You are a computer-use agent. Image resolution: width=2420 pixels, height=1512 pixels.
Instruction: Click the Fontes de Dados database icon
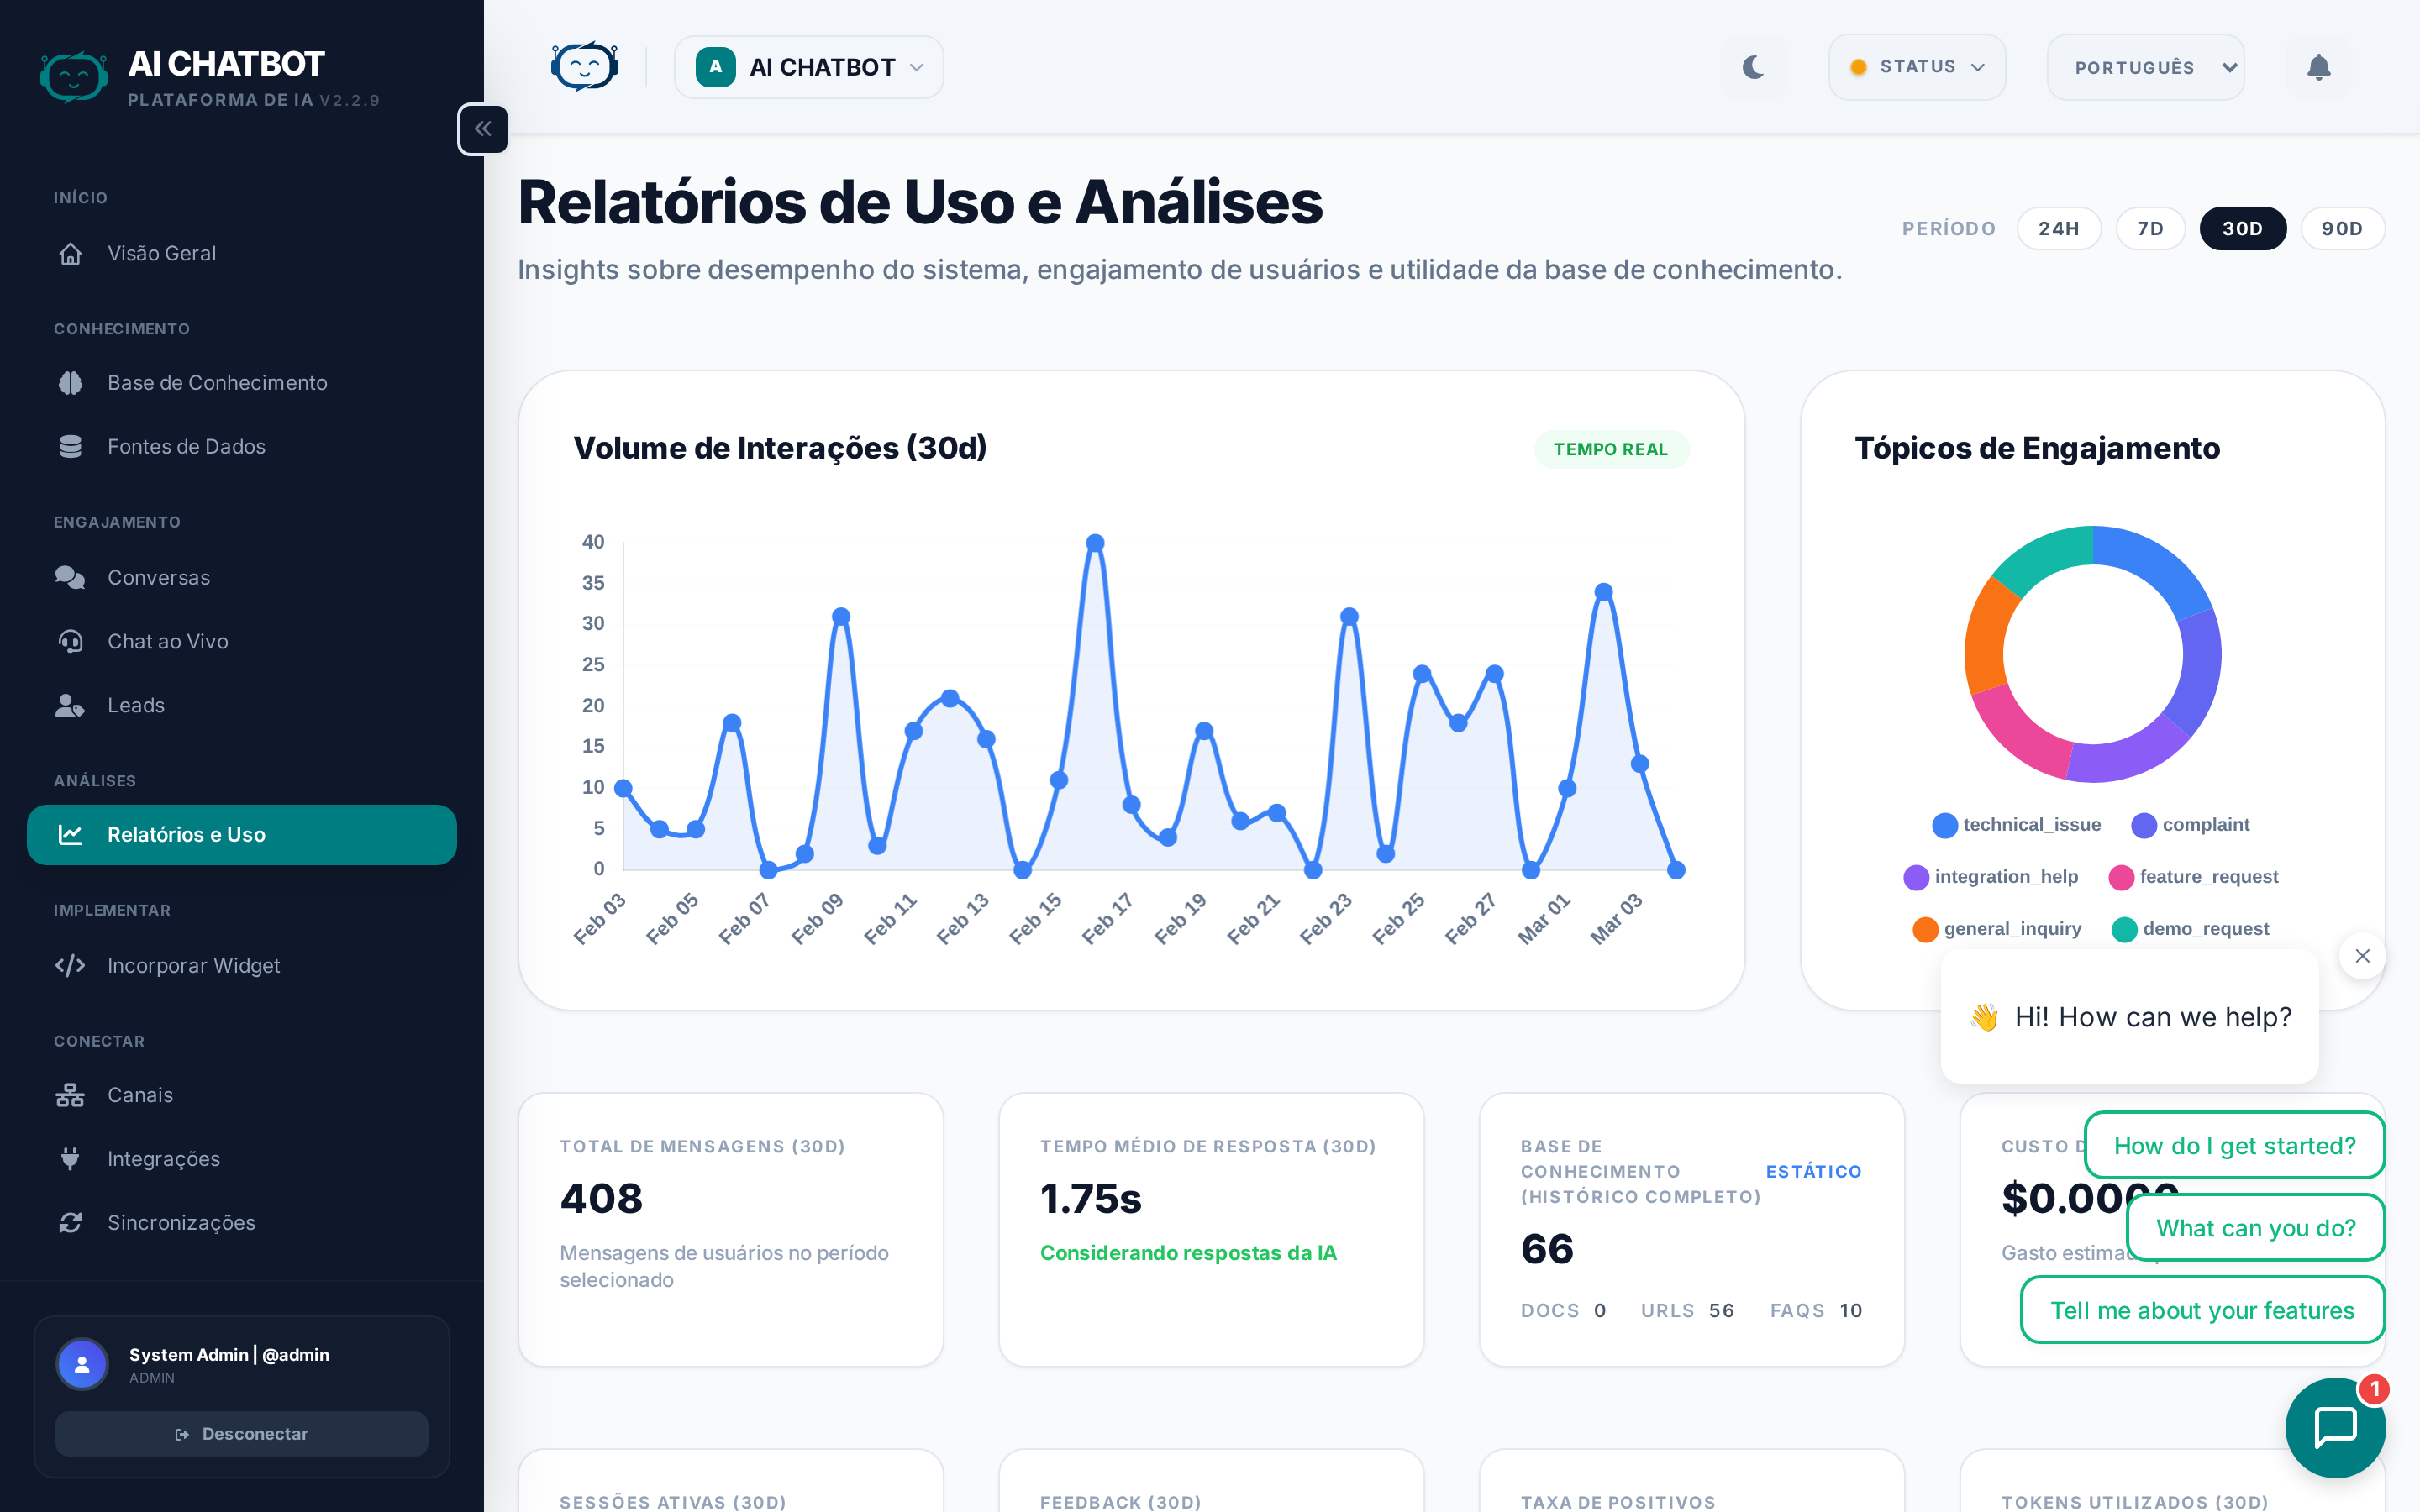[x=70, y=446]
